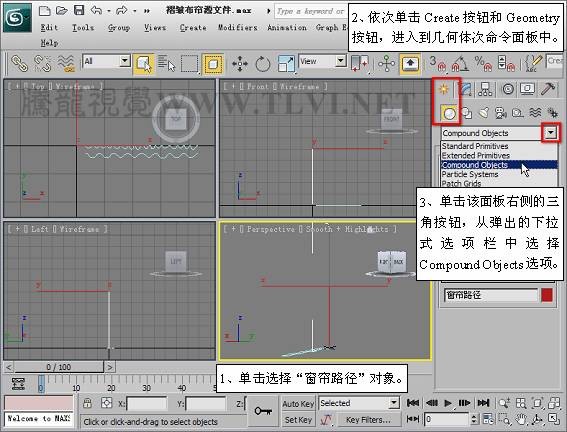Select the Space Warps category button
Viewport: 567px width, 432px height.
pyautogui.click(x=535, y=113)
